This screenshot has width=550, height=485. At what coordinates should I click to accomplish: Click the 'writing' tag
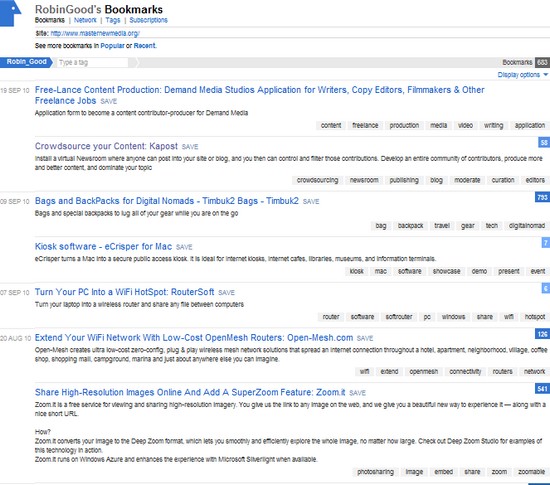(494, 126)
